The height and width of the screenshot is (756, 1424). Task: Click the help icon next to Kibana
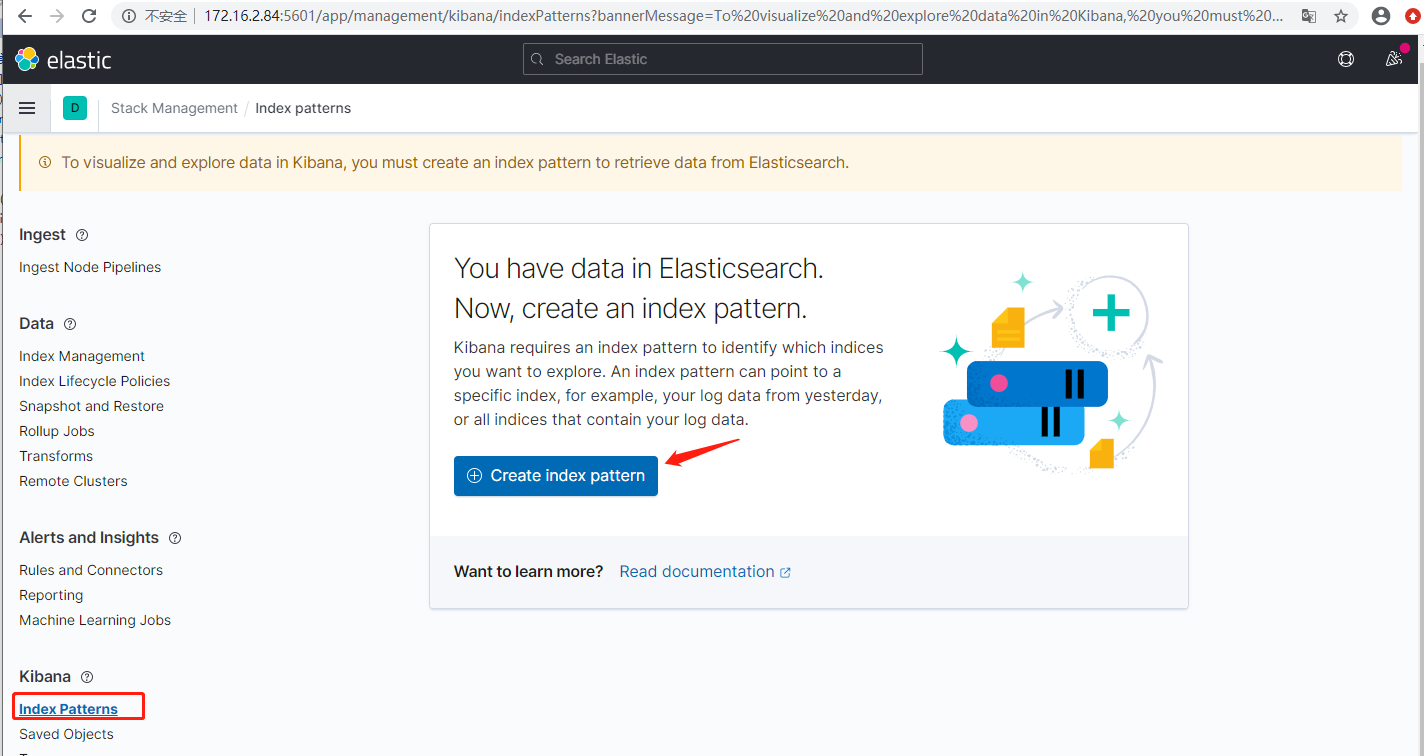pos(87,677)
